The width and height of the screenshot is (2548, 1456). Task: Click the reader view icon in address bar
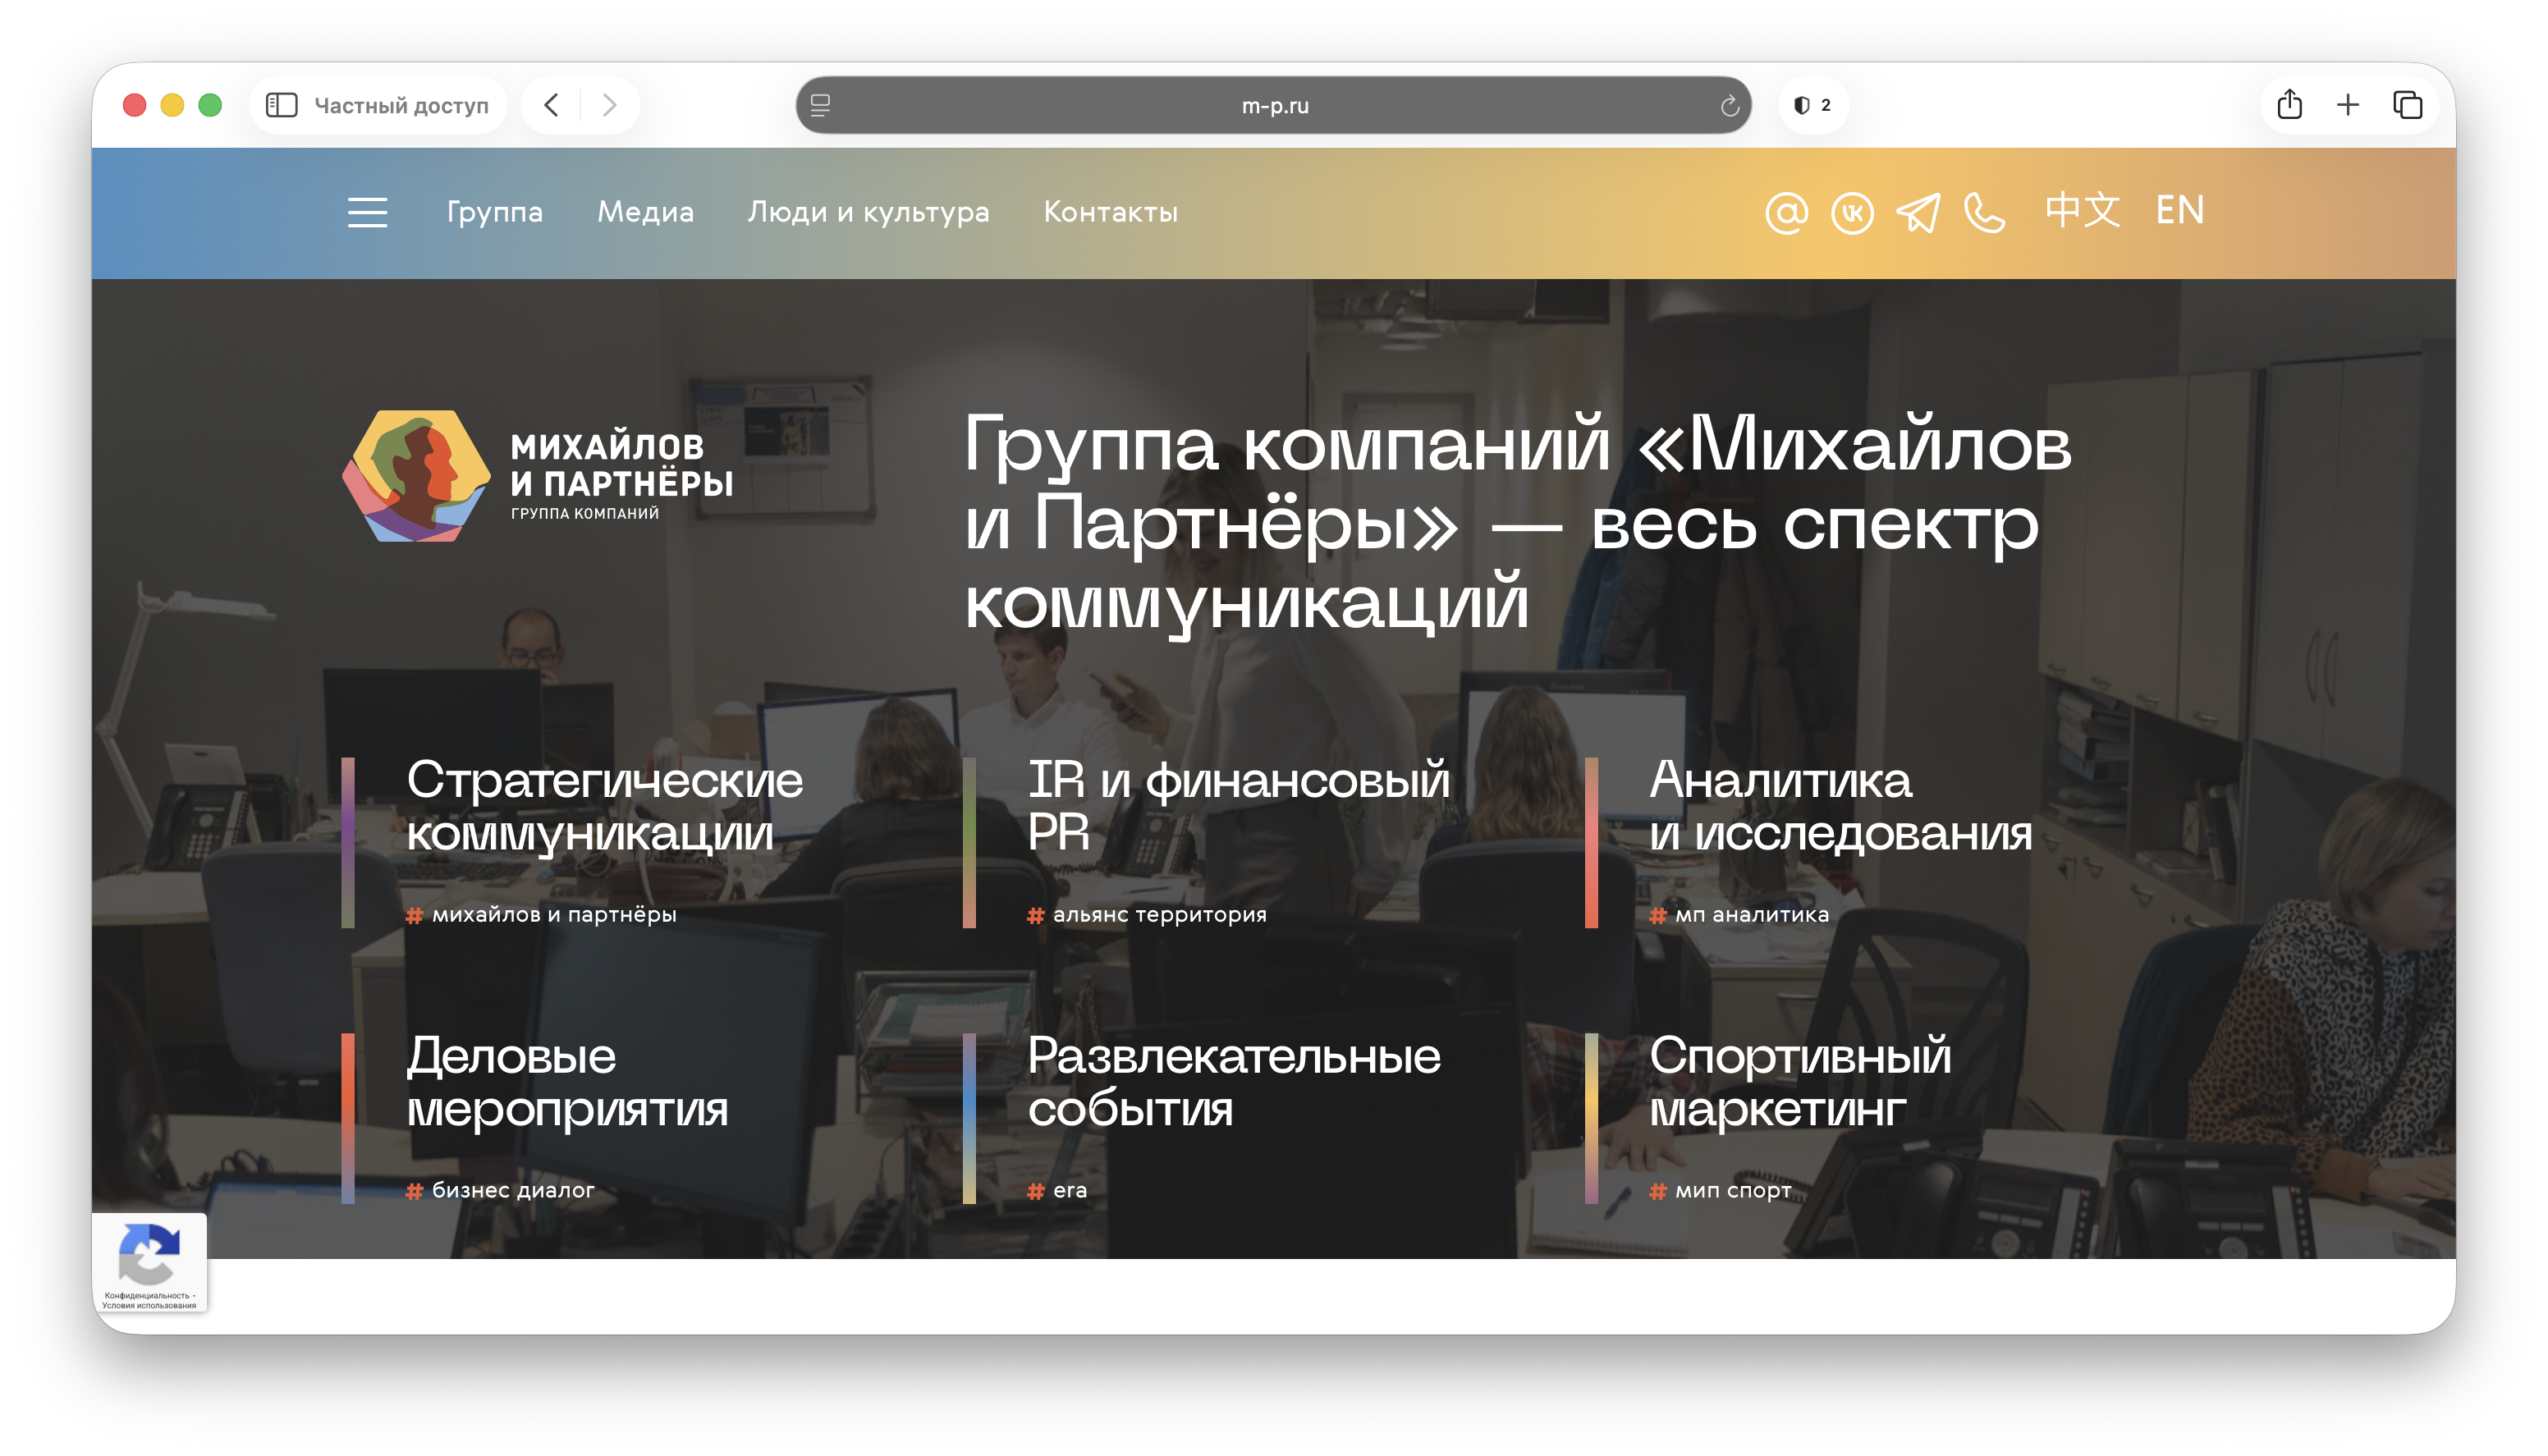[x=822, y=105]
